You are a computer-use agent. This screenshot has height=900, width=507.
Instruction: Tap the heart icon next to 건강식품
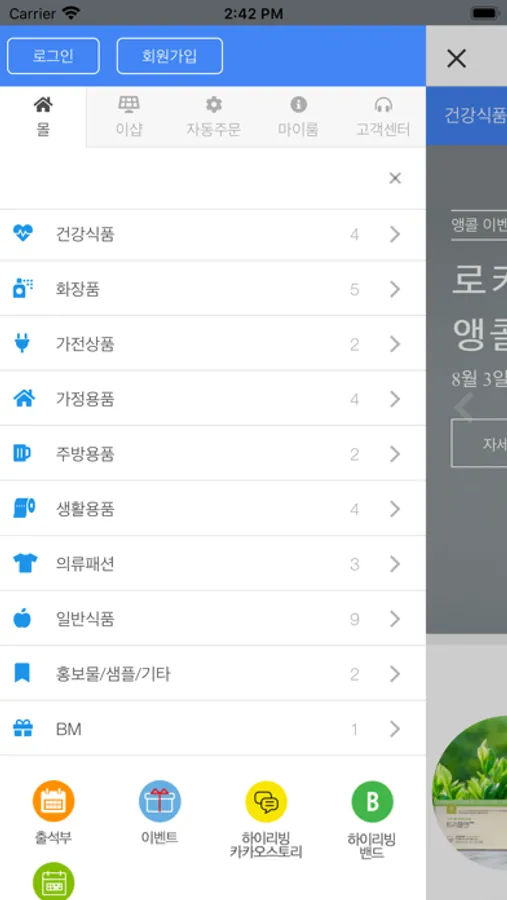click(x=23, y=234)
